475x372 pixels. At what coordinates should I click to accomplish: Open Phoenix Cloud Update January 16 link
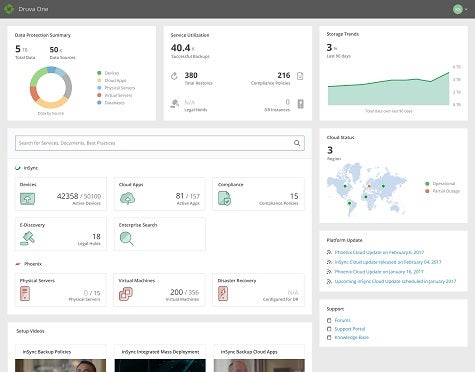[x=379, y=272]
